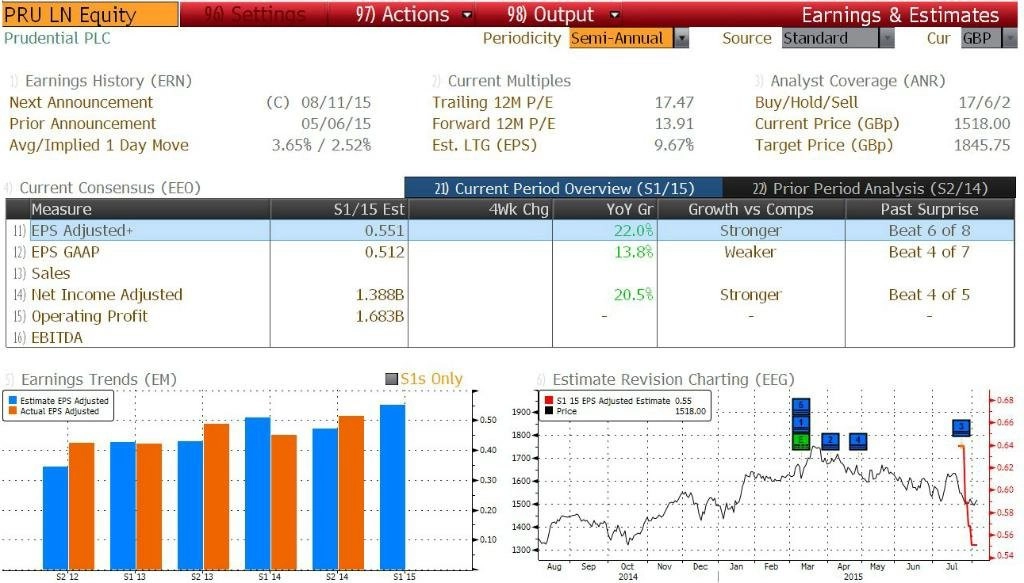Click the S2 14 orange actual bar
Screen dimensions: 1024x583
click(x=351, y=493)
